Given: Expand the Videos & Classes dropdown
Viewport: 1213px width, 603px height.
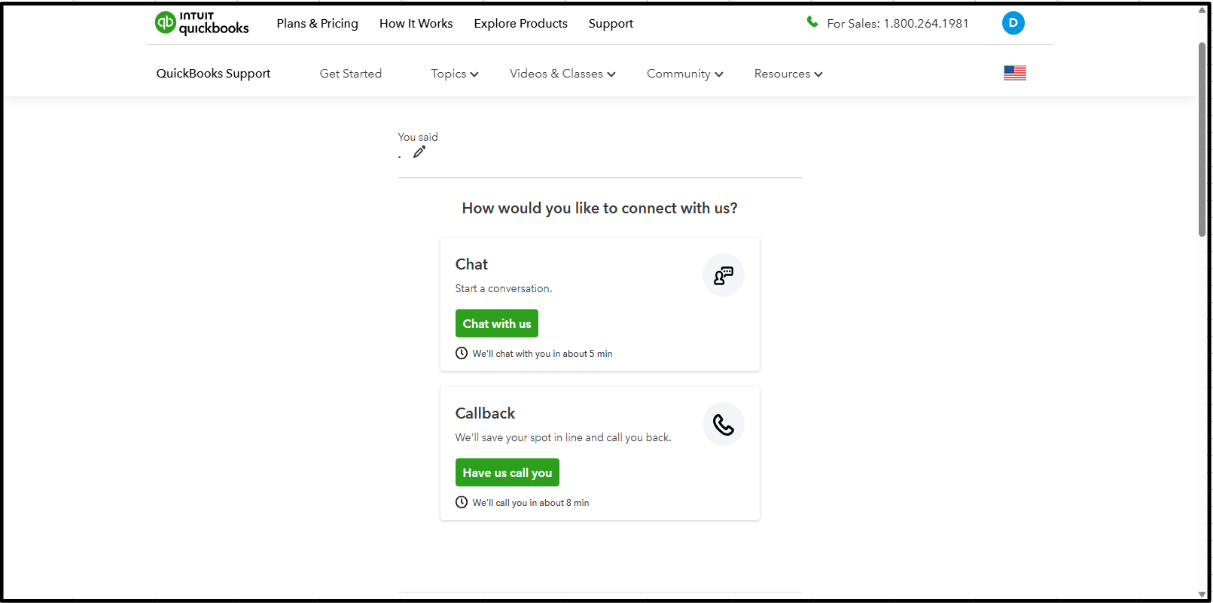Looking at the screenshot, I should click(x=562, y=74).
